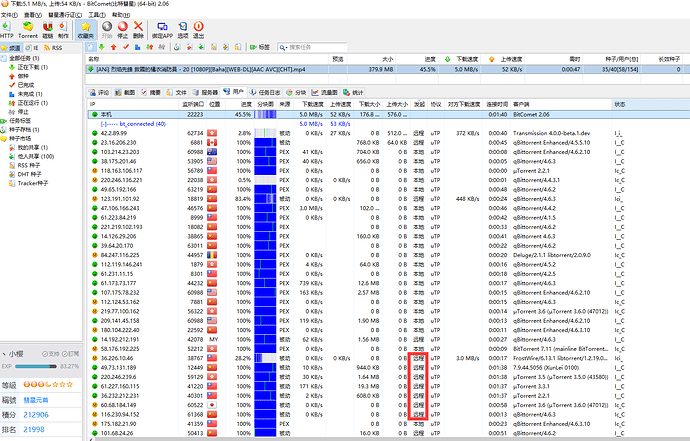
Task: Select DHT 种子 in the sidebar
Action: (x=25, y=174)
